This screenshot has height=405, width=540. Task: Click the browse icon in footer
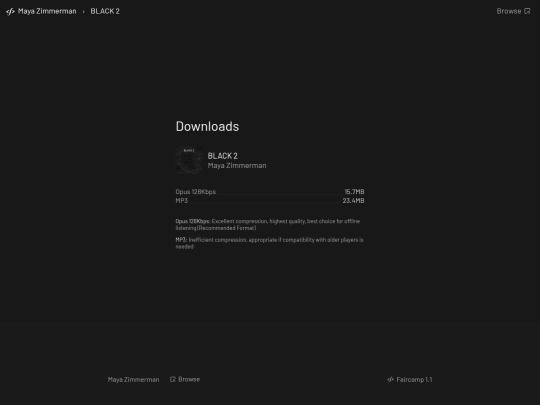click(173, 380)
